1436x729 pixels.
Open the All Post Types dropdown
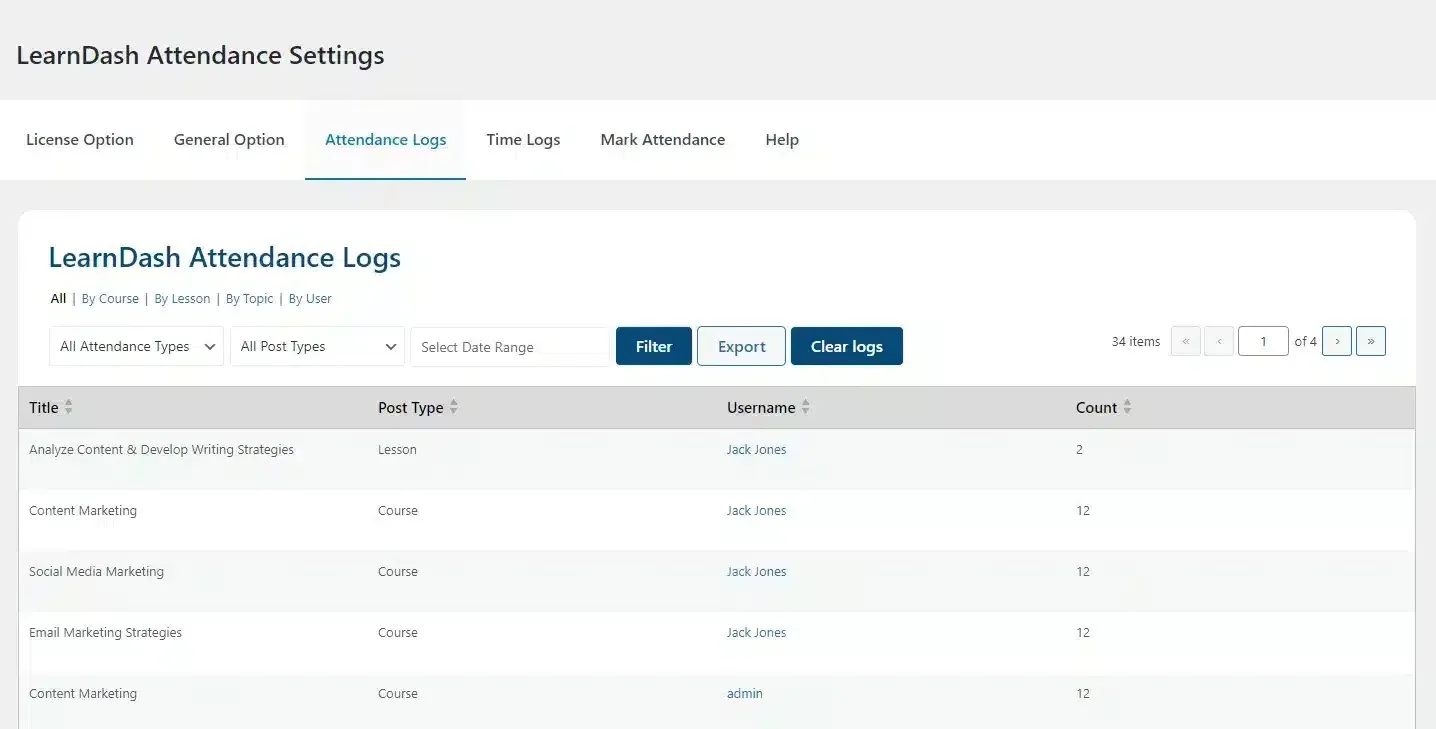(317, 346)
